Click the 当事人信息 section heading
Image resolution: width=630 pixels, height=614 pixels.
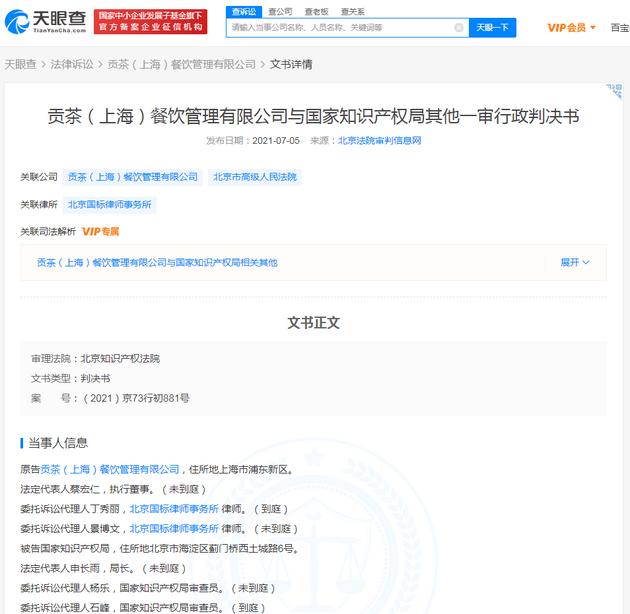tap(58, 443)
